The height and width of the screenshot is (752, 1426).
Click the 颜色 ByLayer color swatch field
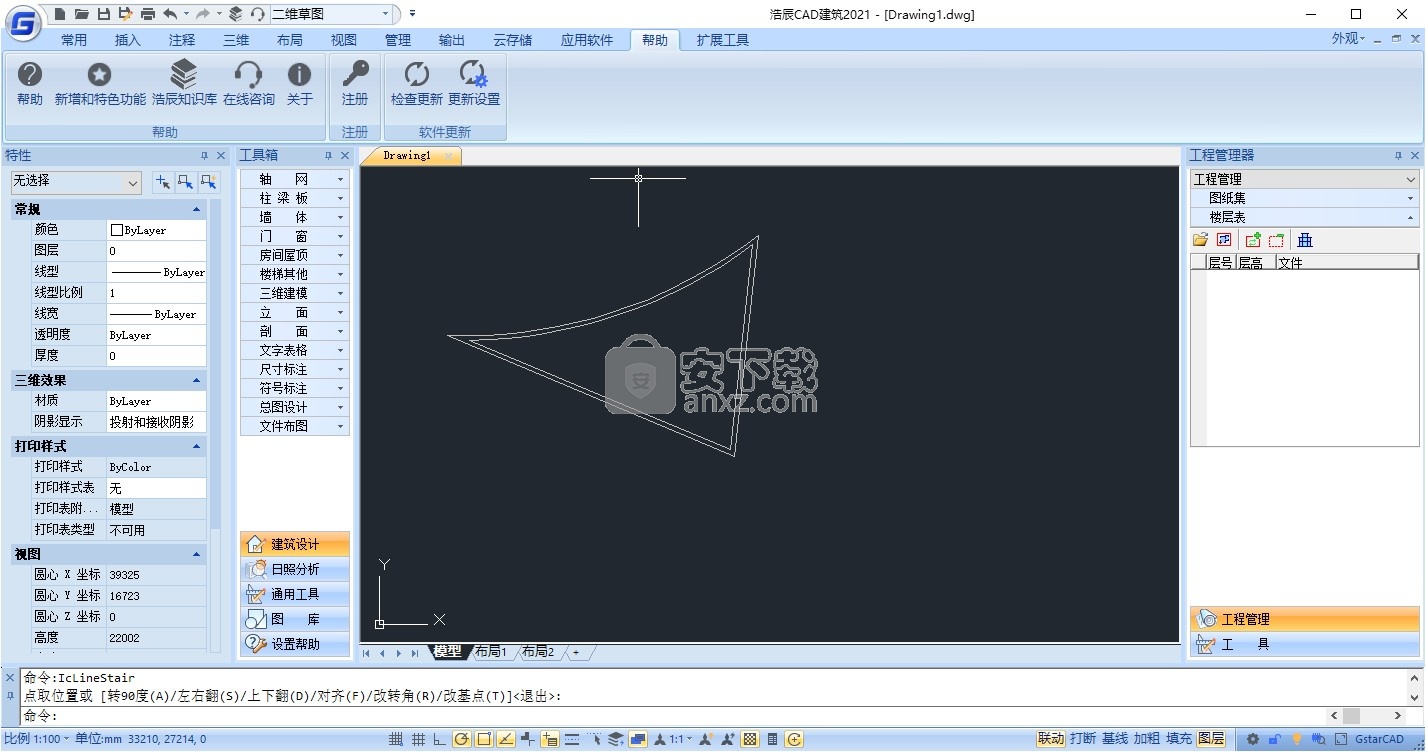(157, 230)
